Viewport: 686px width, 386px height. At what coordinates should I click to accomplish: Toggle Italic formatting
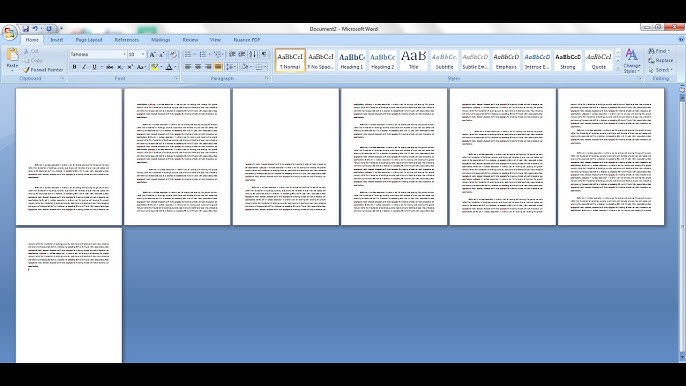[84, 67]
